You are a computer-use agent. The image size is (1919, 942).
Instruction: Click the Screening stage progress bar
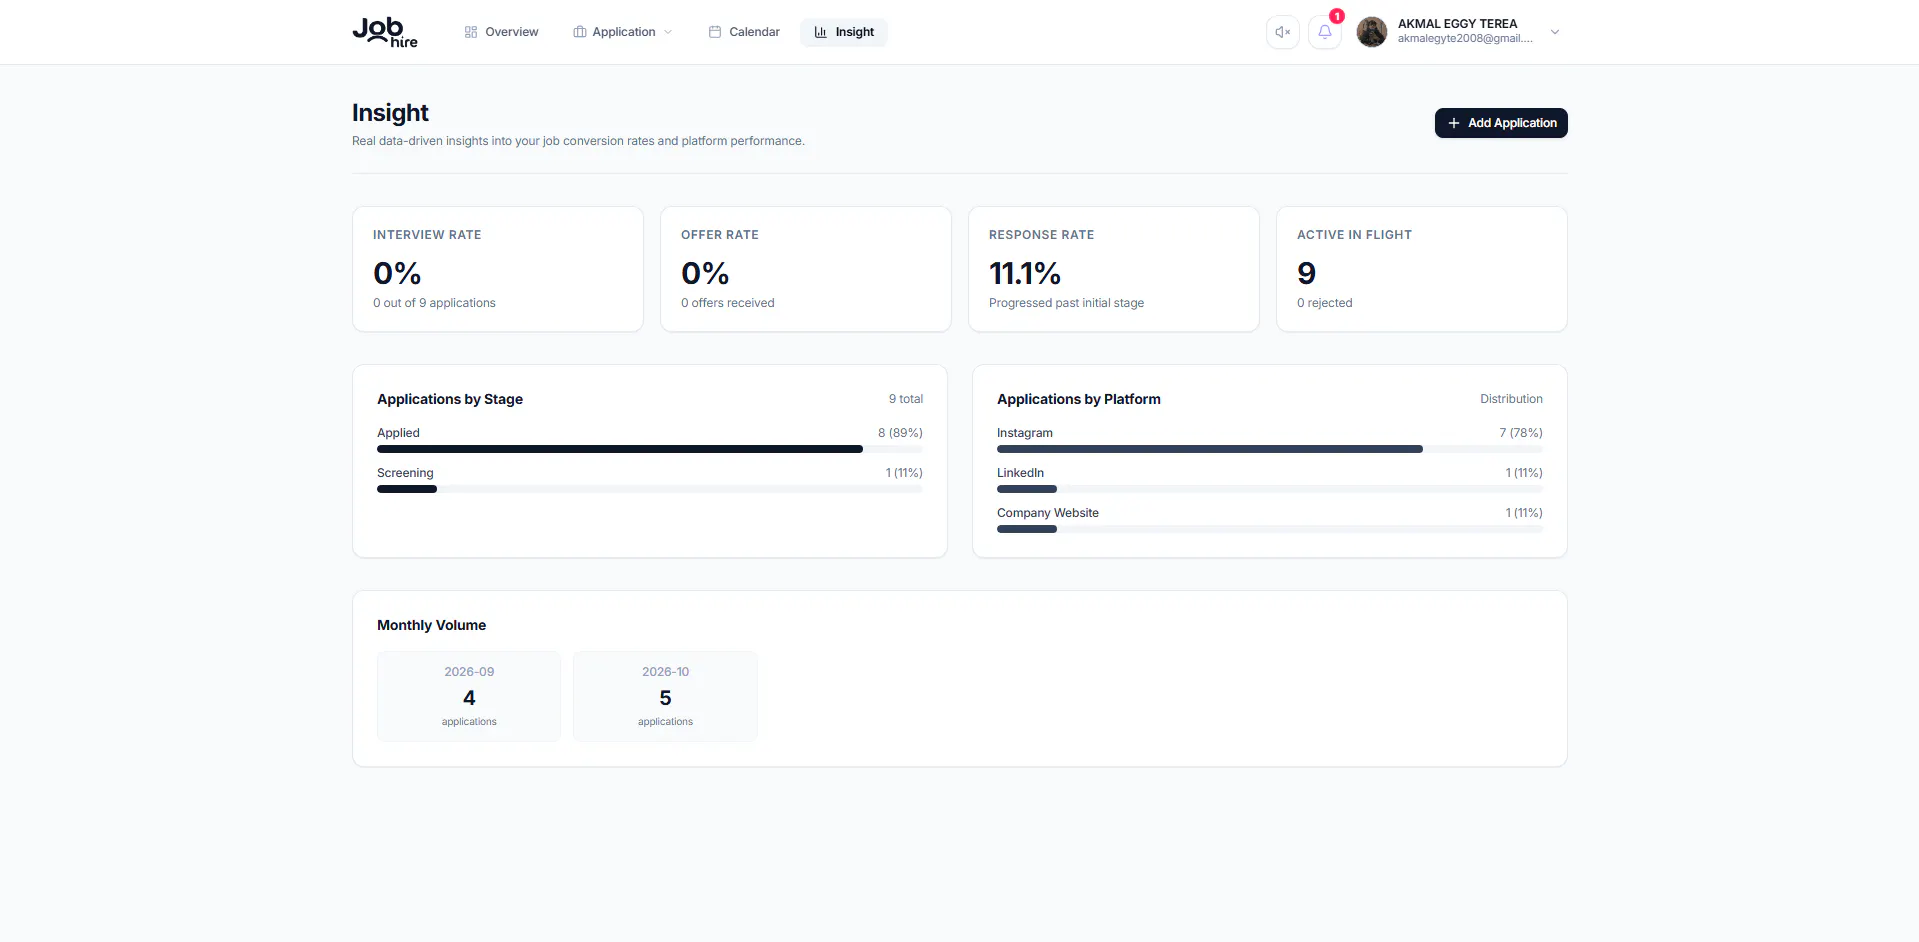[650, 489]
